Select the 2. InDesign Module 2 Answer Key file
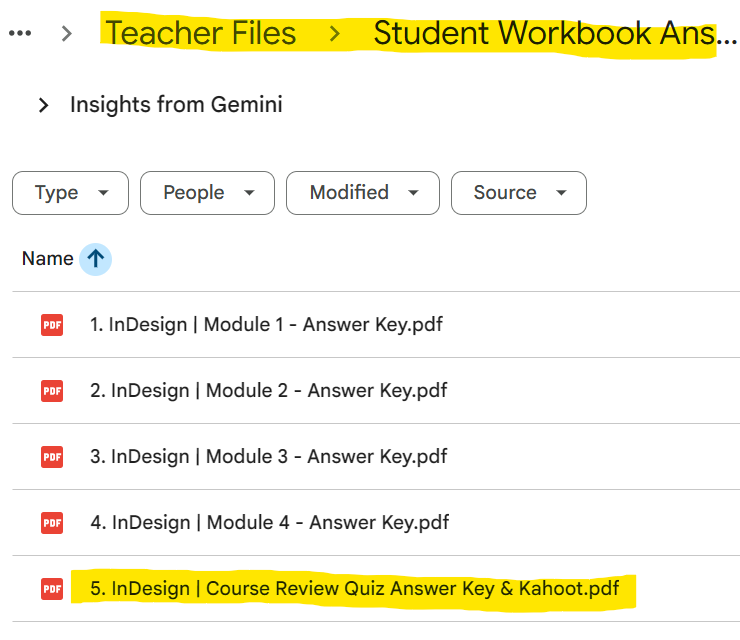Screen dimensions: 740x640 coord(268,390)
